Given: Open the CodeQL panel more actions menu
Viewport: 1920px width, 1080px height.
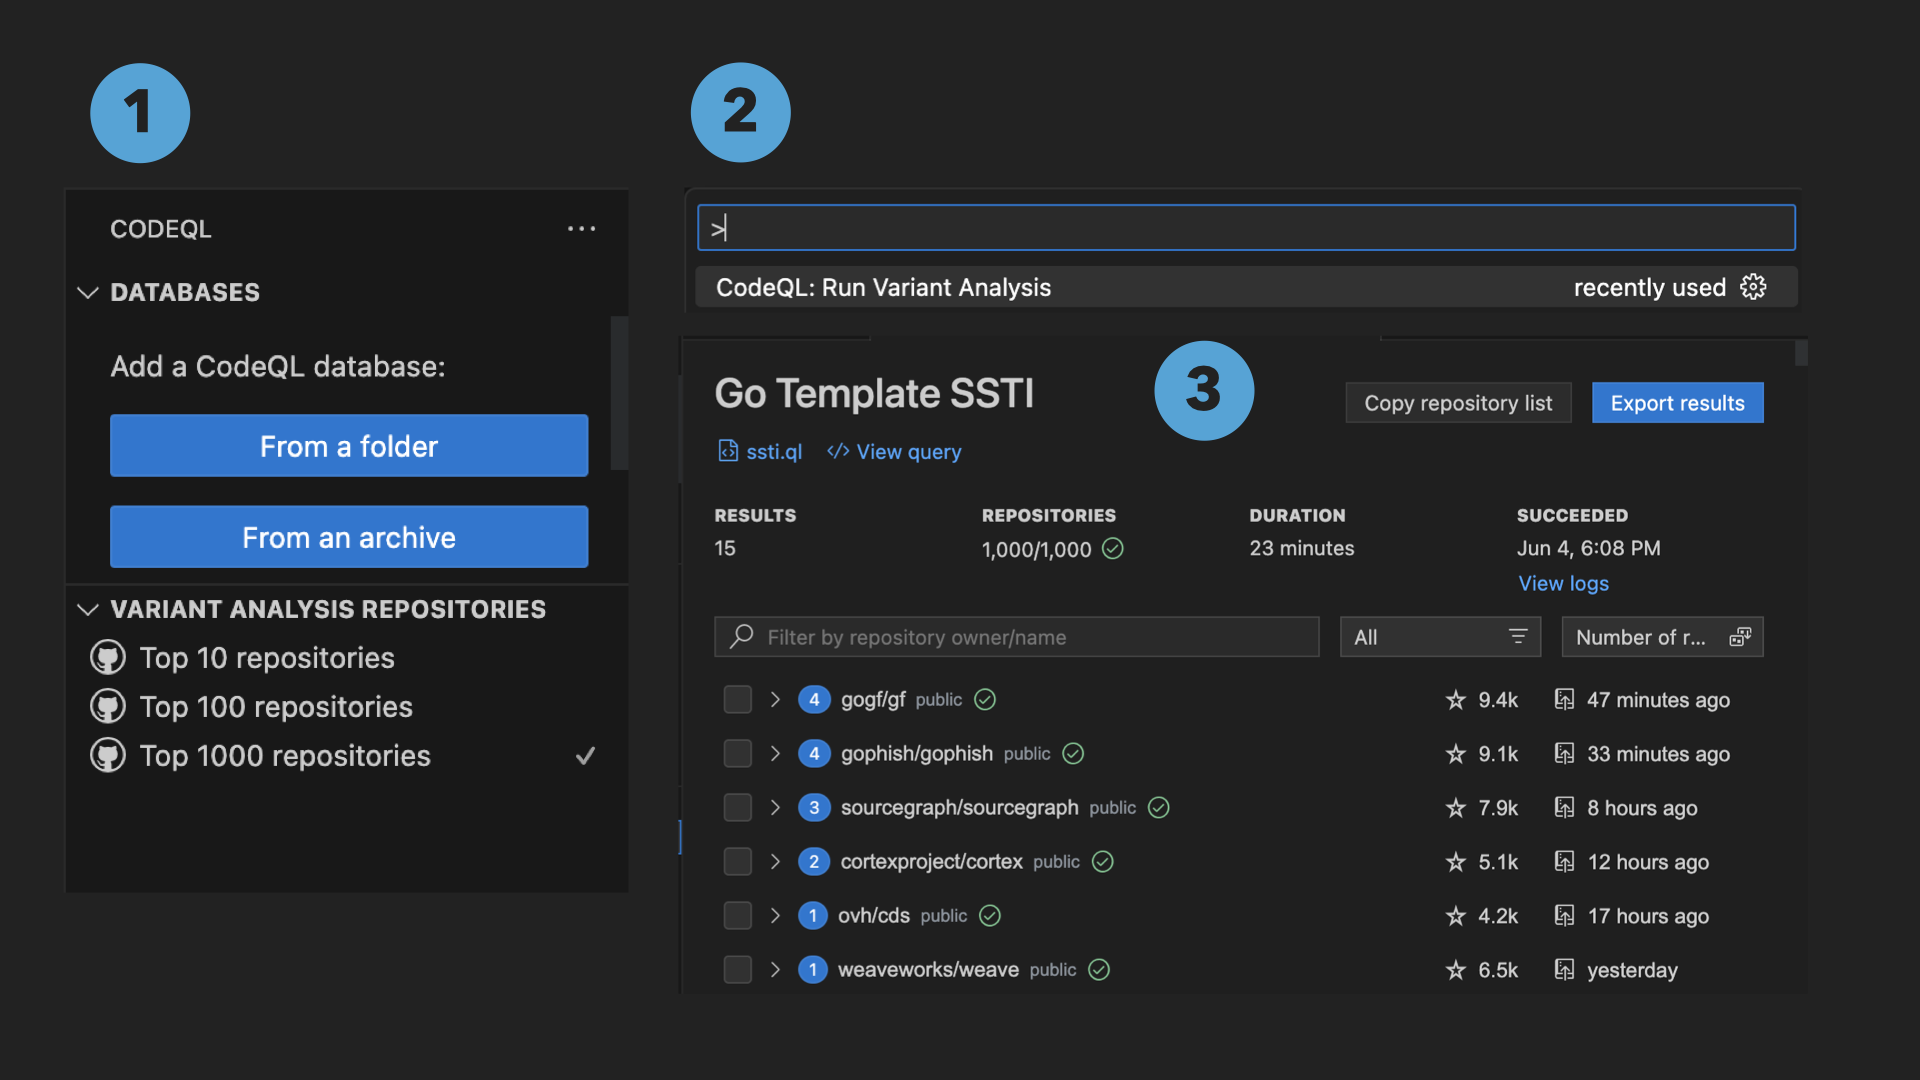Looking at the screenshot, I should click(581, 229).
